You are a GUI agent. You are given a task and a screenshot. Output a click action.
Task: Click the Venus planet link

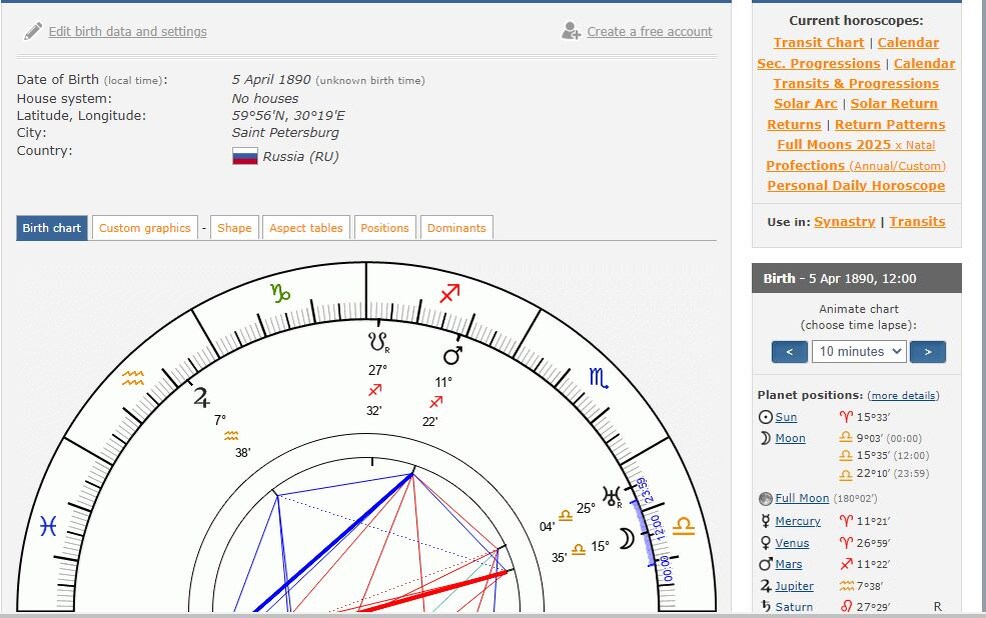tap(792, 543)
